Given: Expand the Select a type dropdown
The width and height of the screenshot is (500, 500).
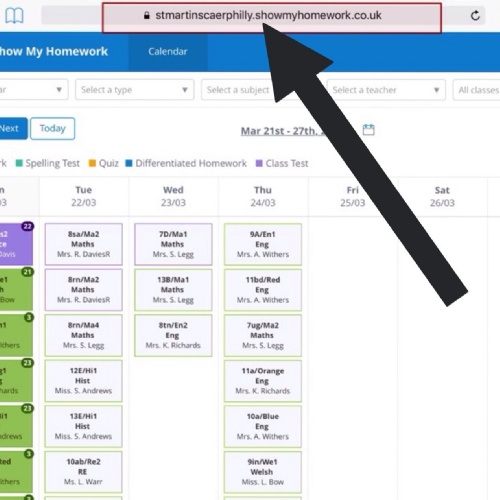Looking at the screenshot, I should (x=135, y=90).
